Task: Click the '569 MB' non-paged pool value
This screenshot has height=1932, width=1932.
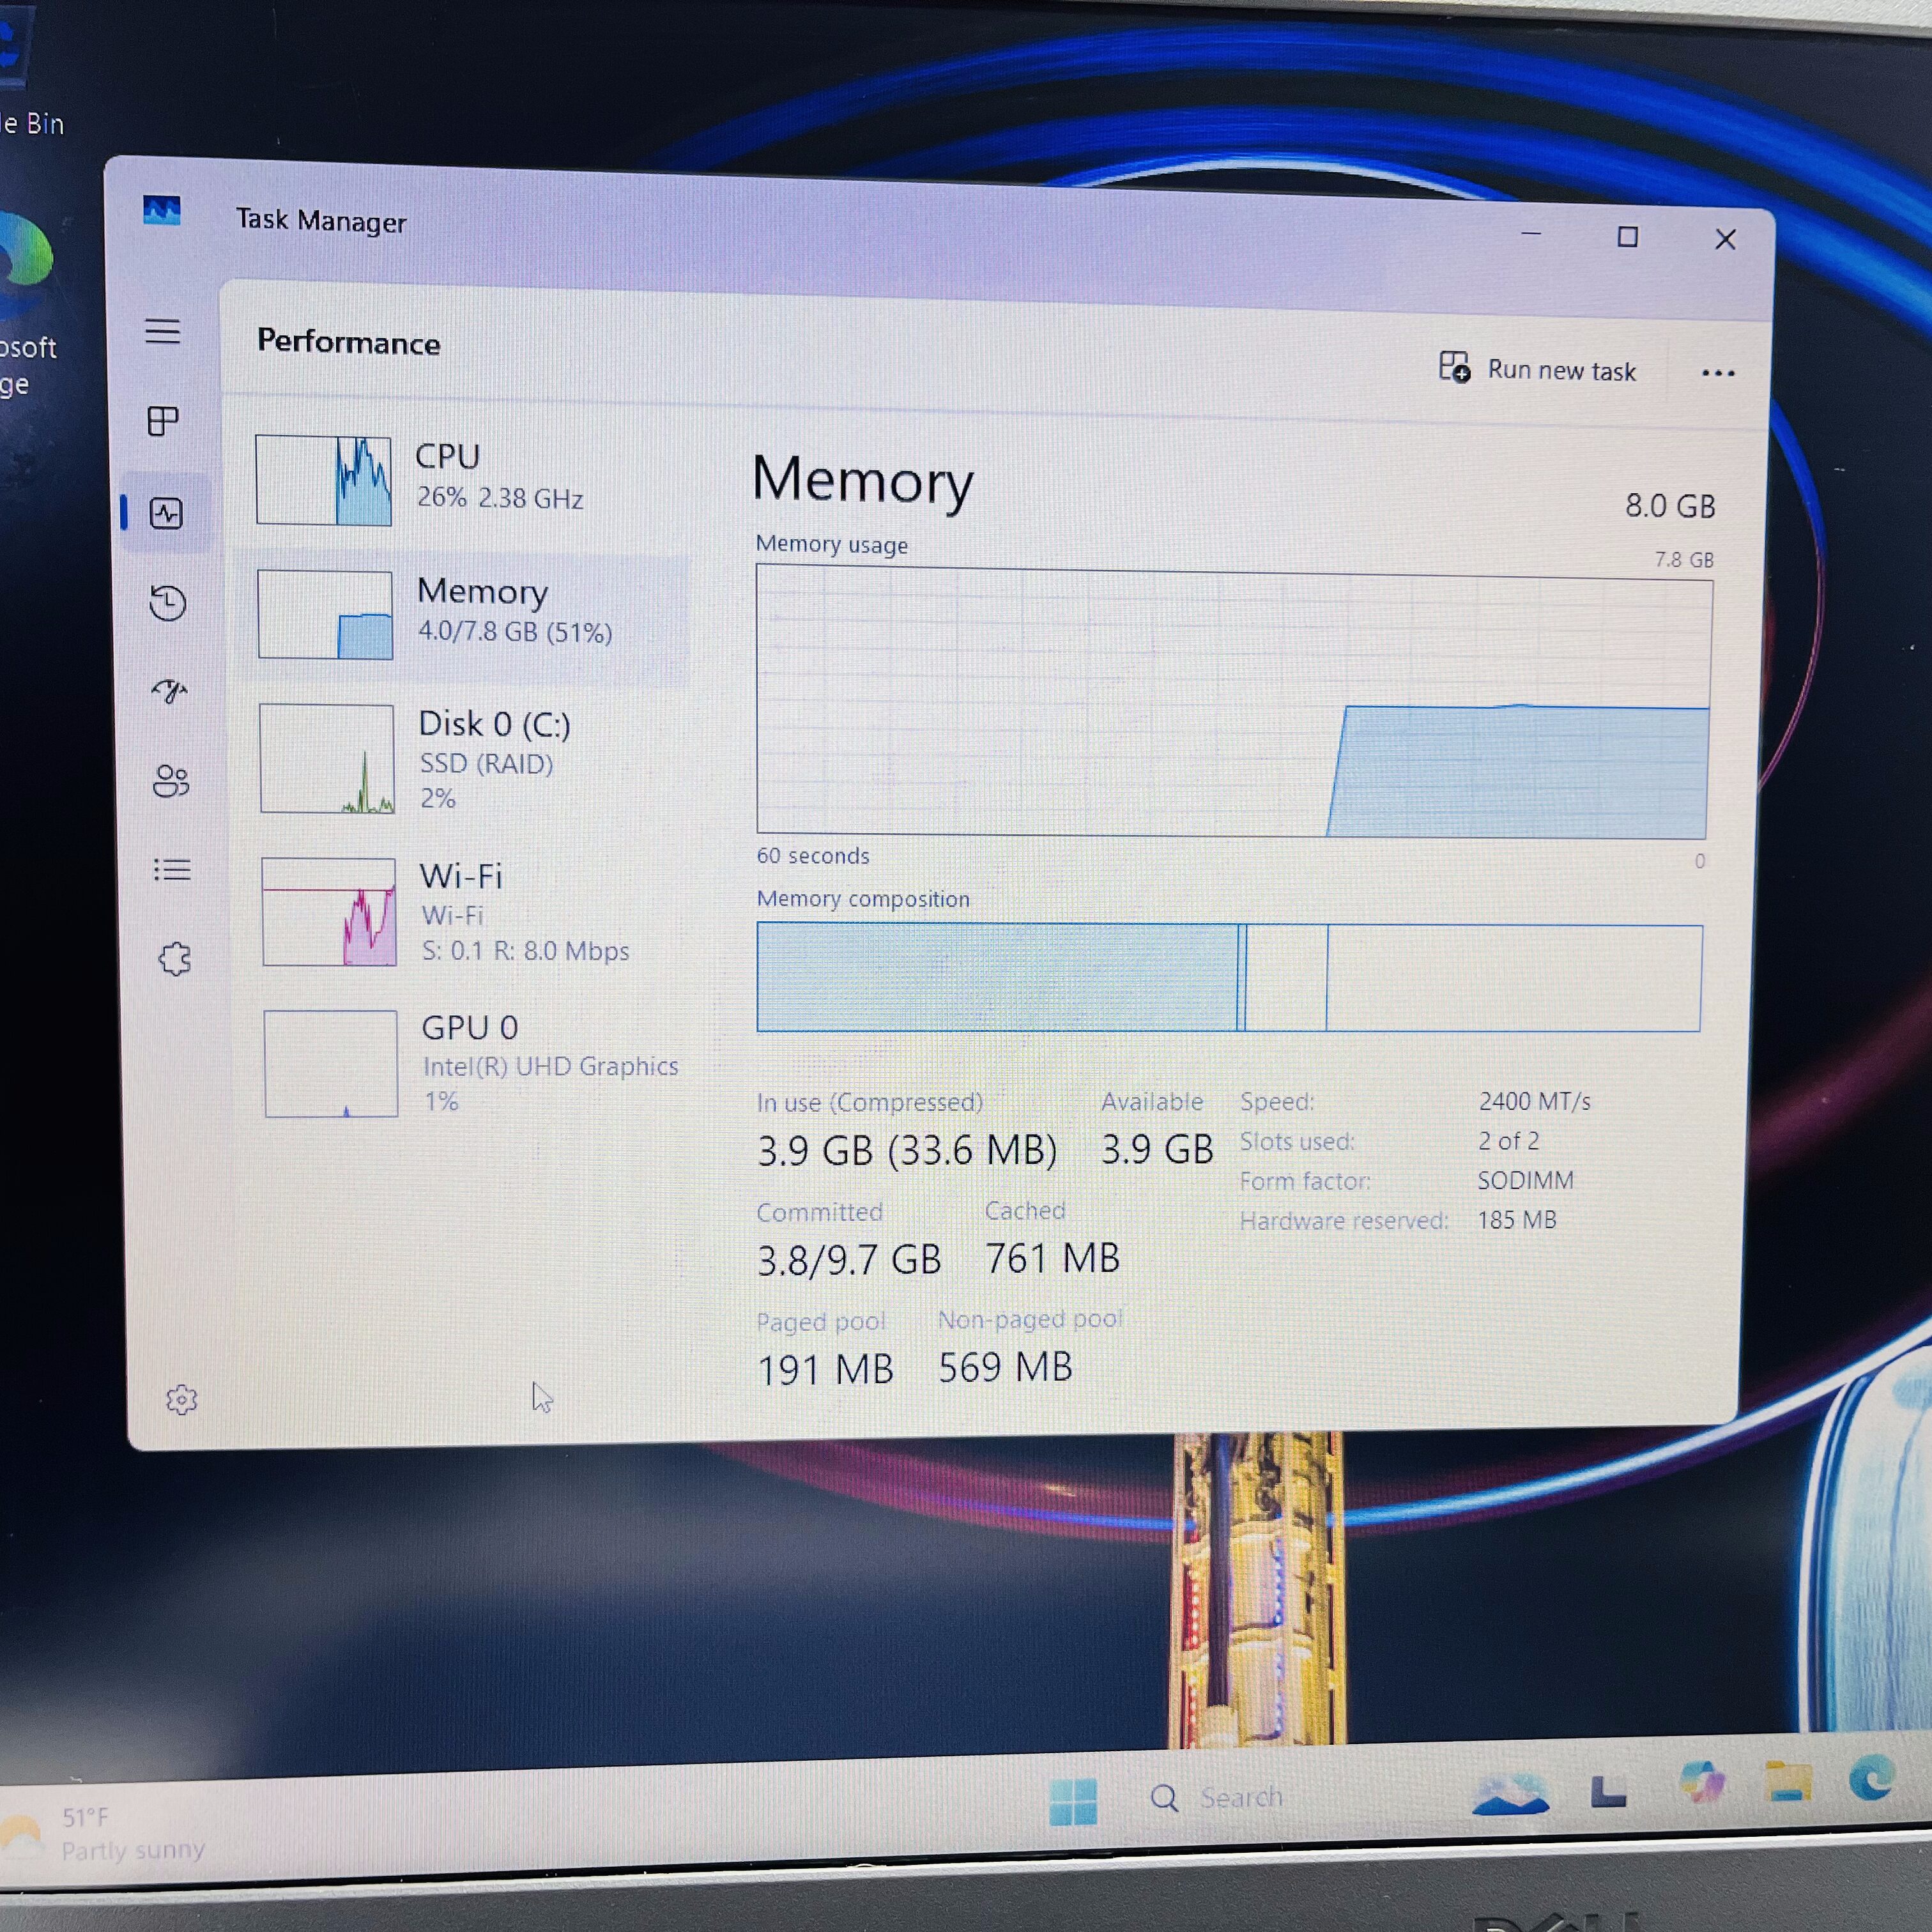Action: pos(1005,1367)
